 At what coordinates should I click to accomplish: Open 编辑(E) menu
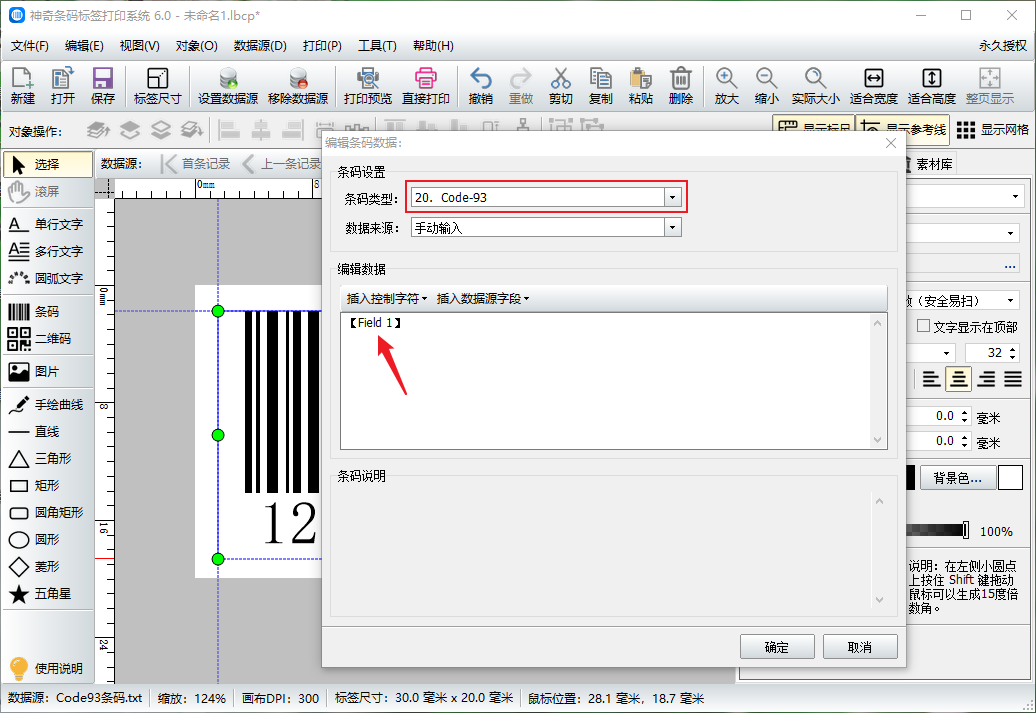tap(84, 46)
